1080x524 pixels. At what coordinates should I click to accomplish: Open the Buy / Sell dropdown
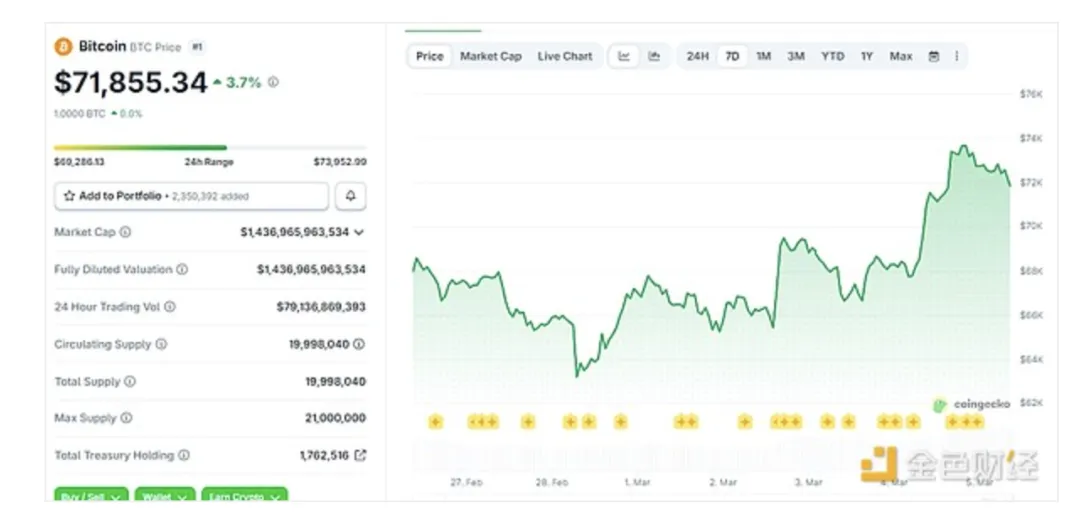pyautogui.click(x=92, y=495)
